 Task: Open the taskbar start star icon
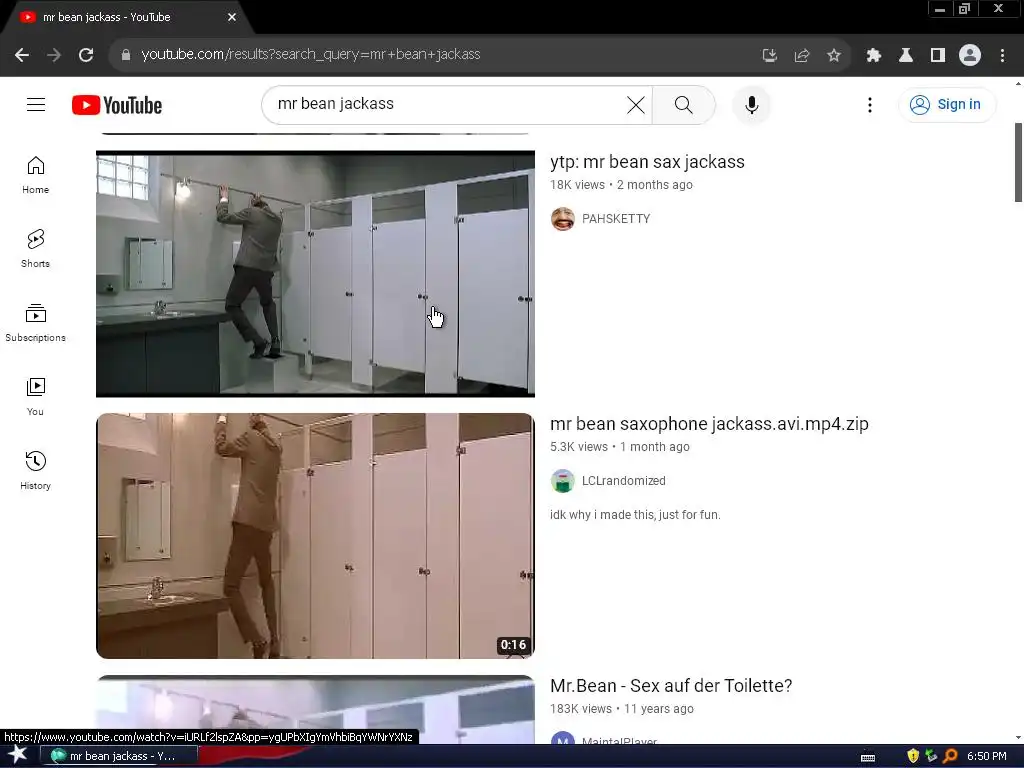[x=18, y=755]
